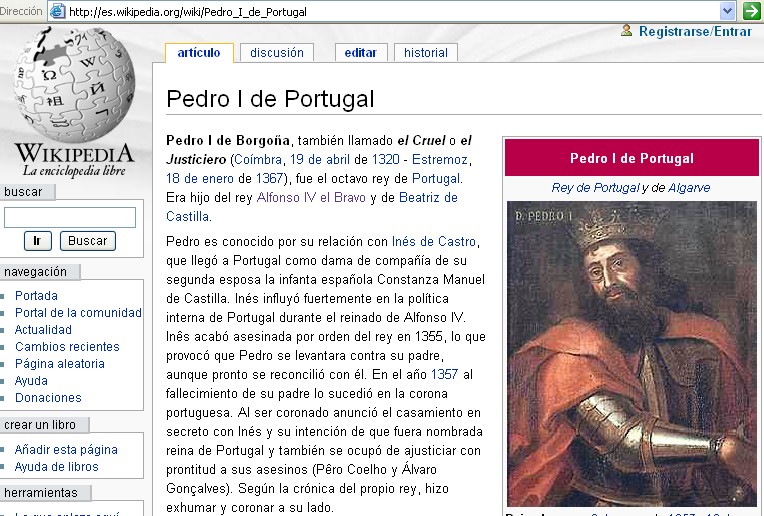
Task: Follow the Alfonso IV el Bravo link
Action: pos(311,197)
